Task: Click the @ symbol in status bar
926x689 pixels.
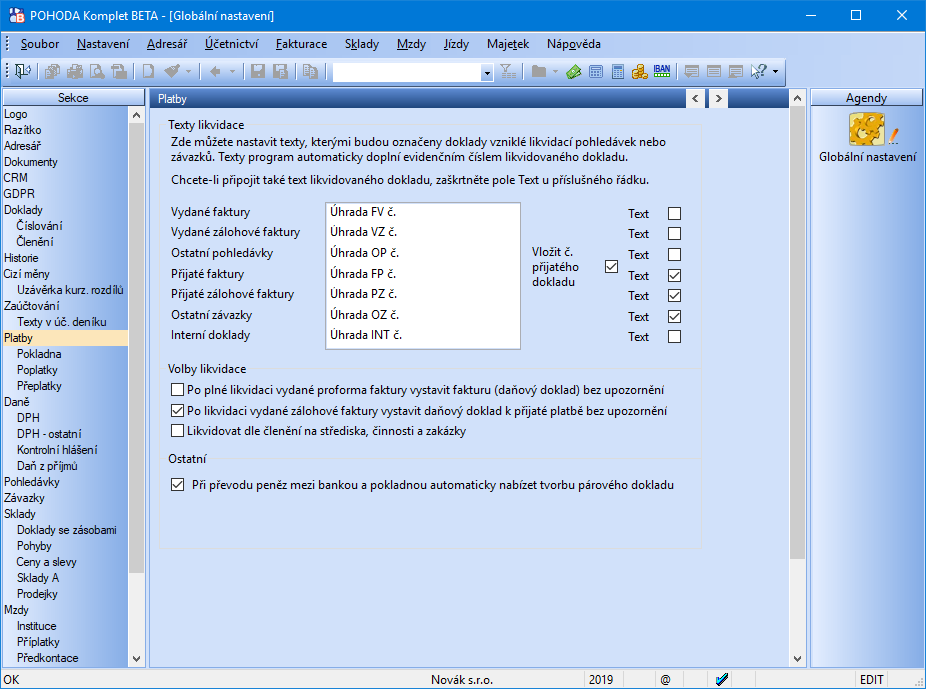Action: 666,680
